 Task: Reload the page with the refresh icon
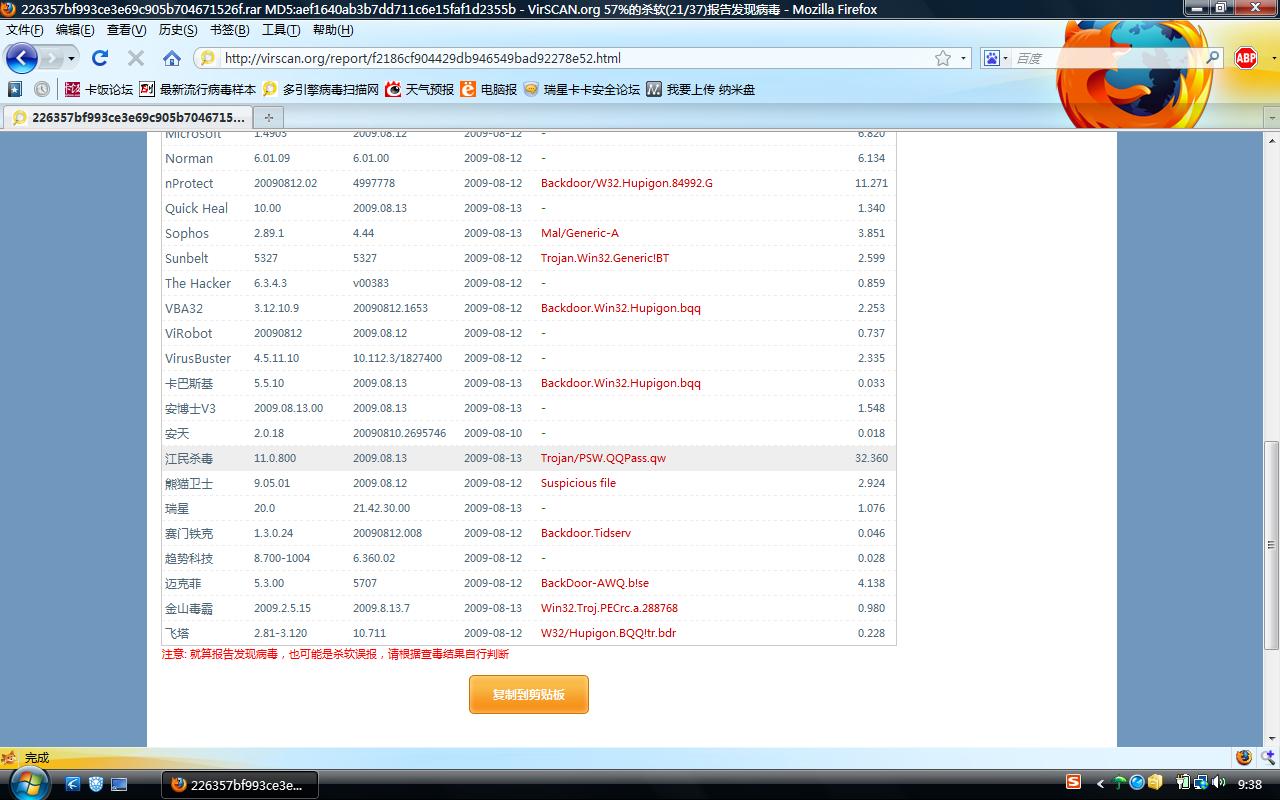pyautogui.click(x=100, y=58)
